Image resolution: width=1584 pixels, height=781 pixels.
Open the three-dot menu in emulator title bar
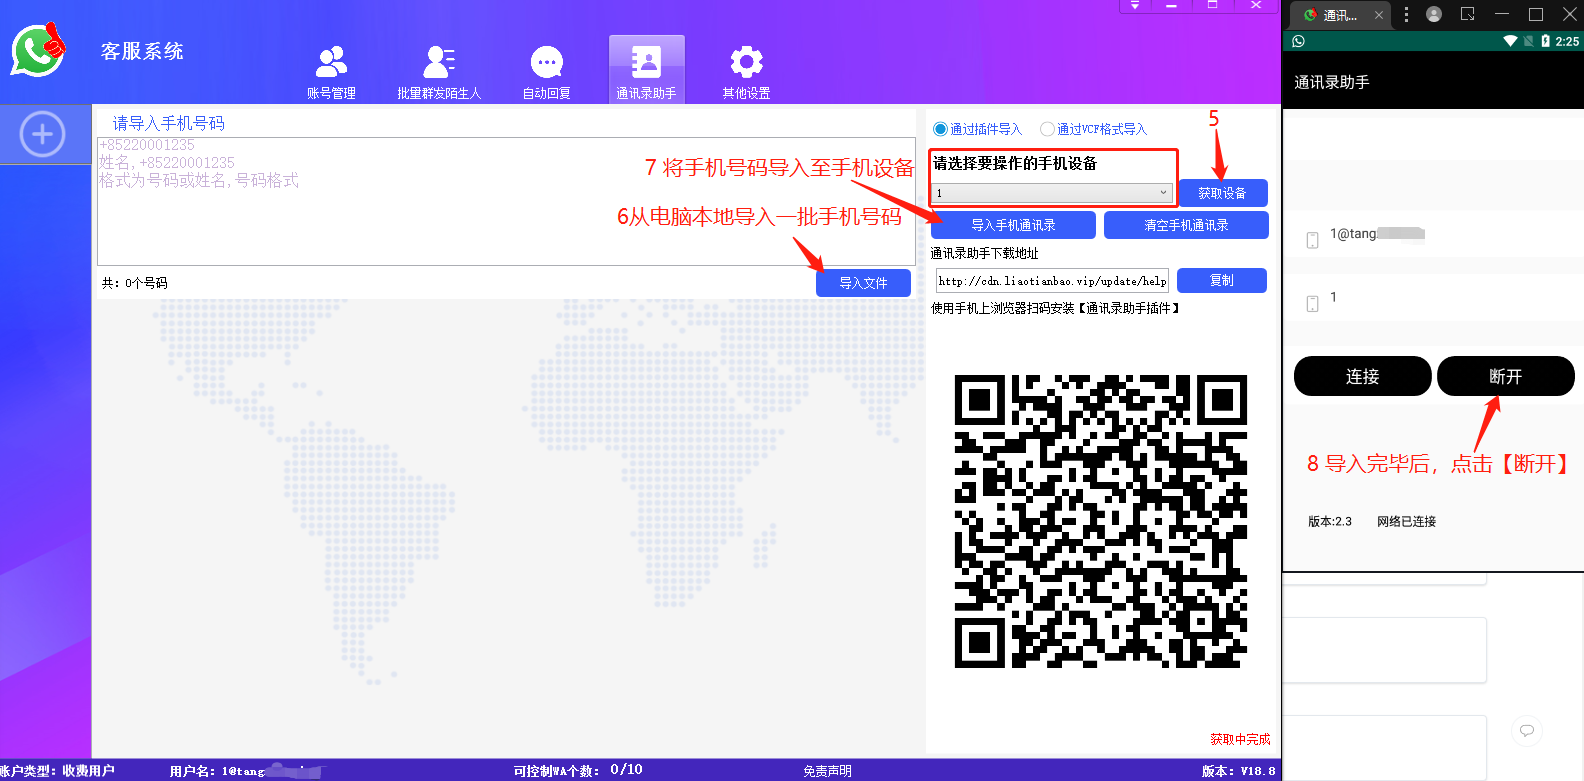pos(1406,14)
